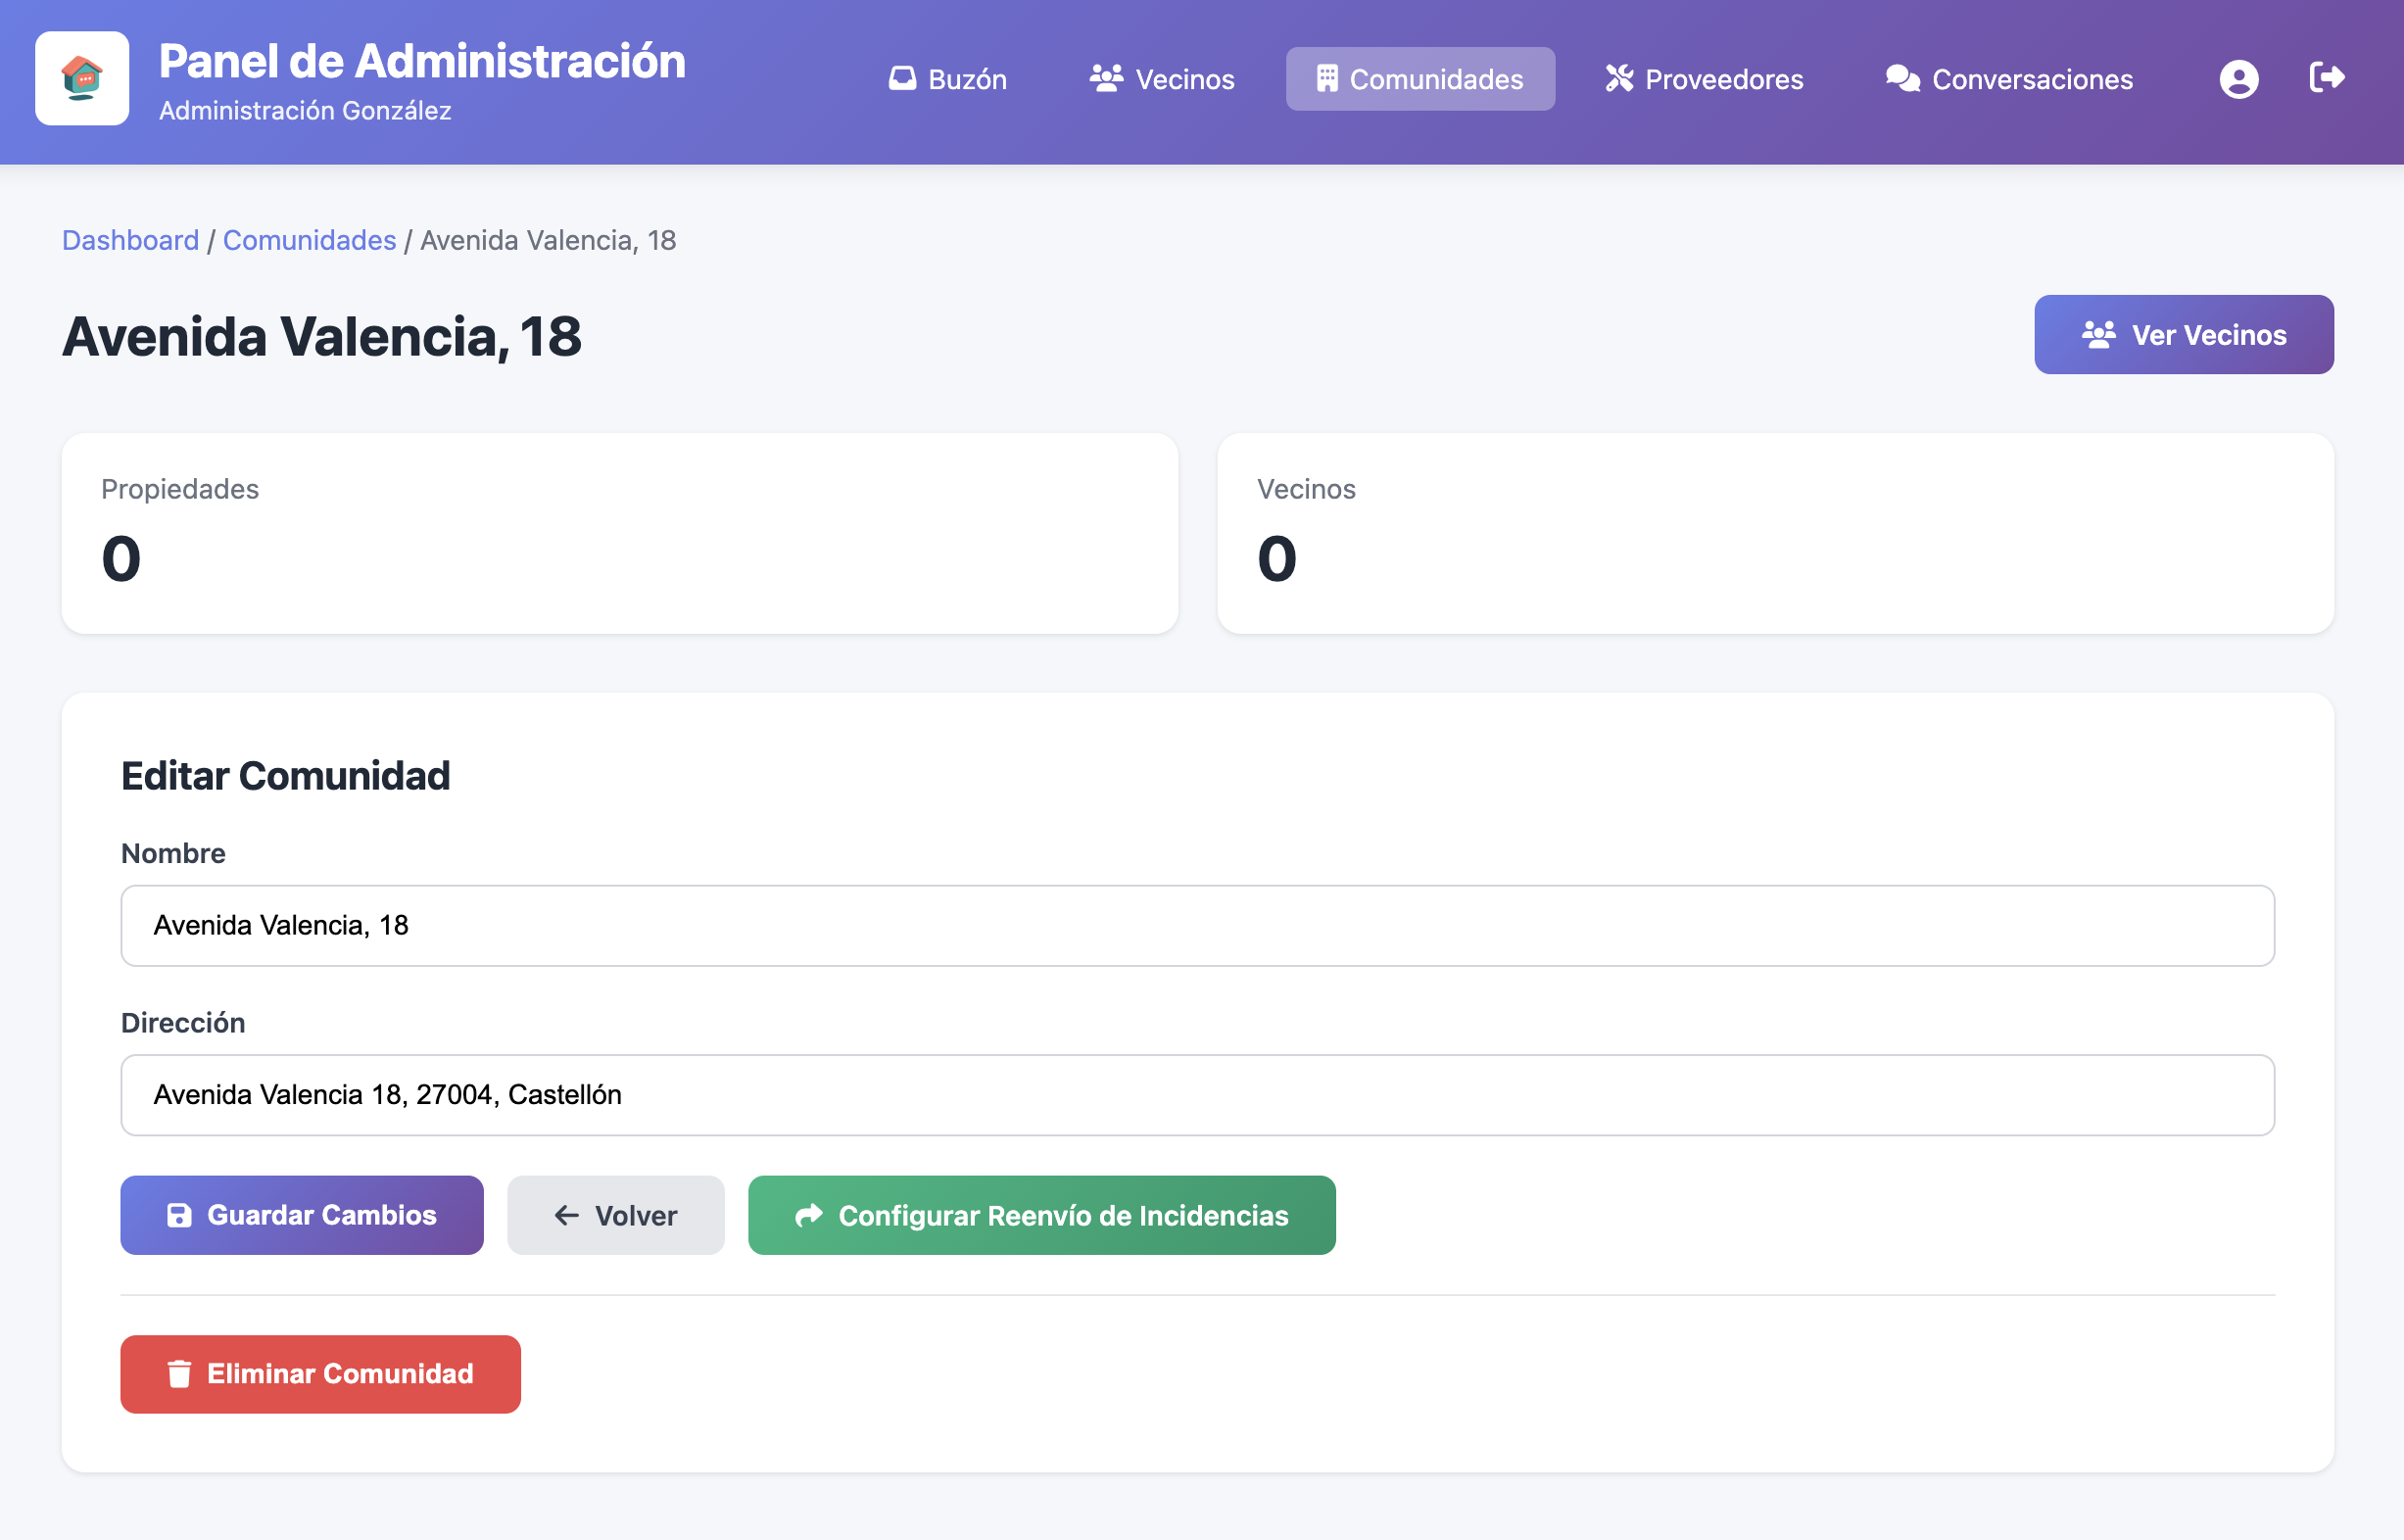This screenshot has width=2404, height=1540.
Task: Focus the Nombre text field
Action: 1197,925
